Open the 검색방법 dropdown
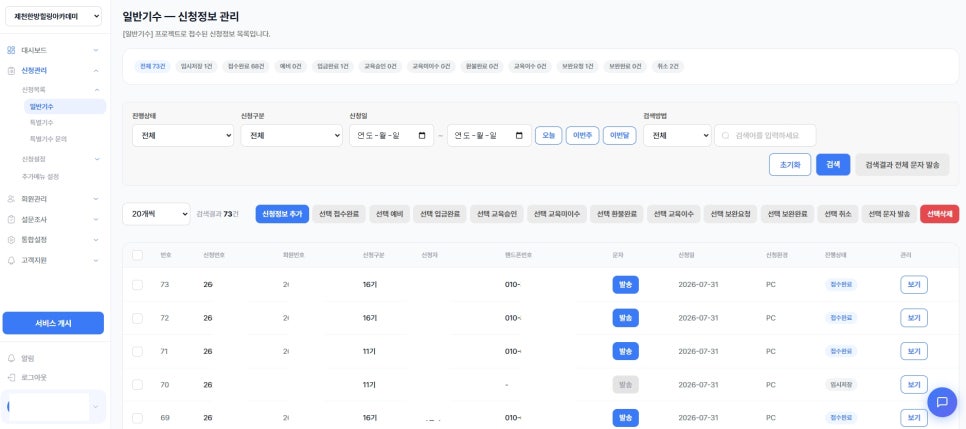This screenshot has width=966, height=429. 677,136
